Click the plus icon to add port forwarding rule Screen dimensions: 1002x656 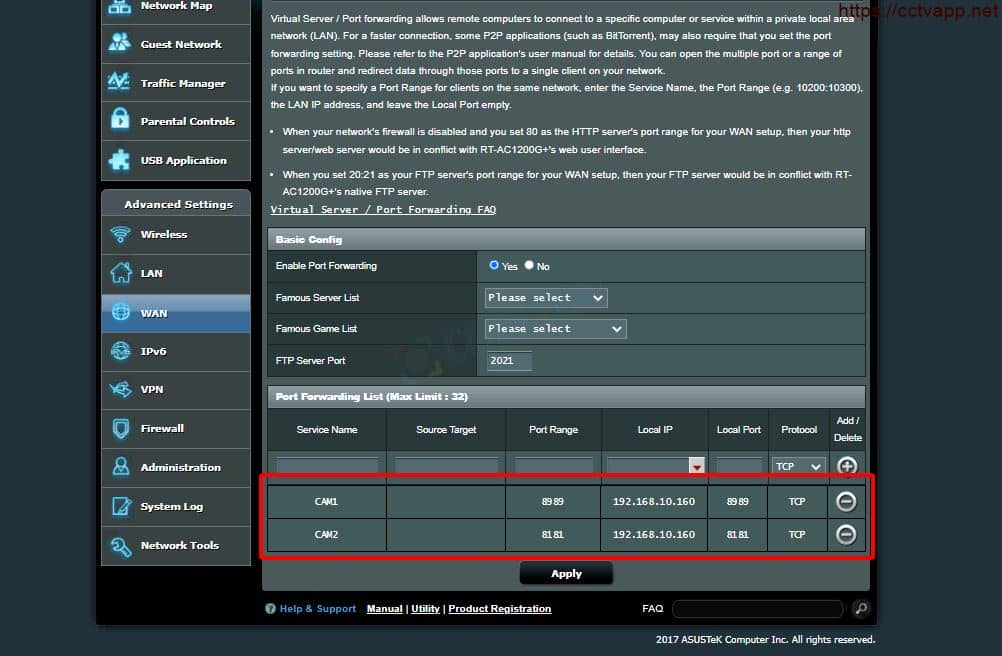coord(846,466)
